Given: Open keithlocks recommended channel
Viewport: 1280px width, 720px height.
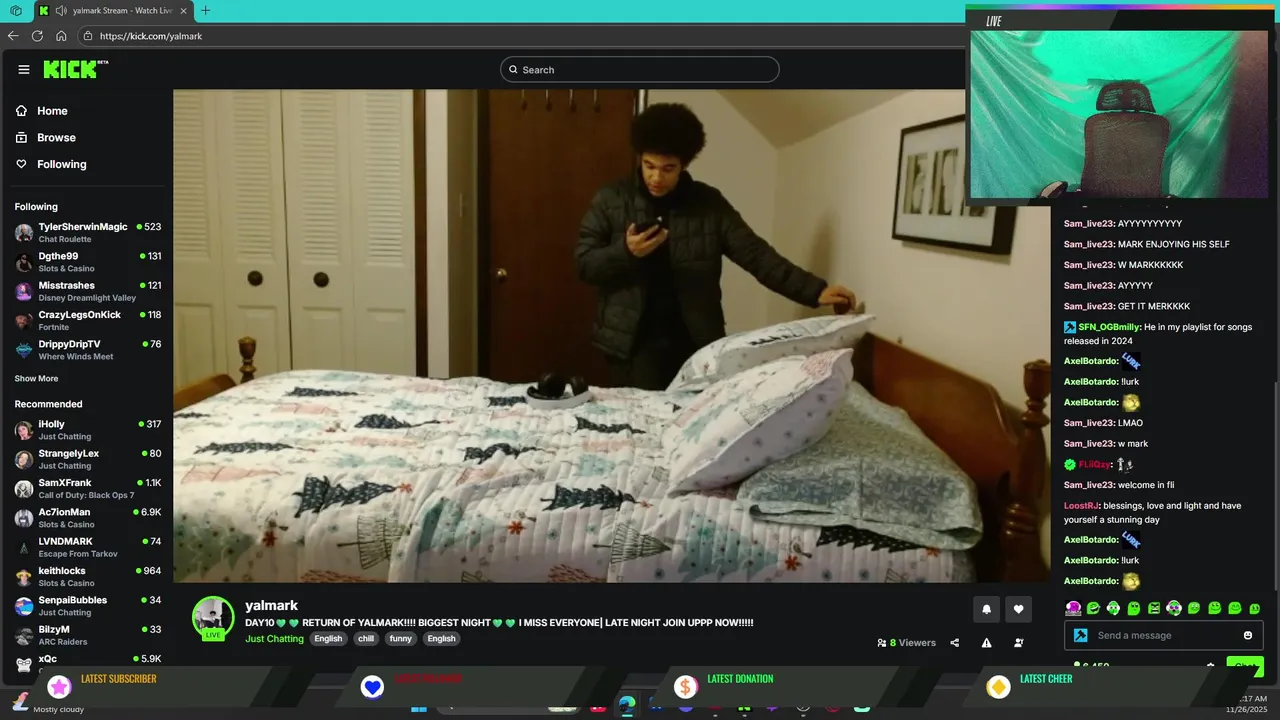Looking at the screenshot, I should pyautogui.click(x=88, y=577).
